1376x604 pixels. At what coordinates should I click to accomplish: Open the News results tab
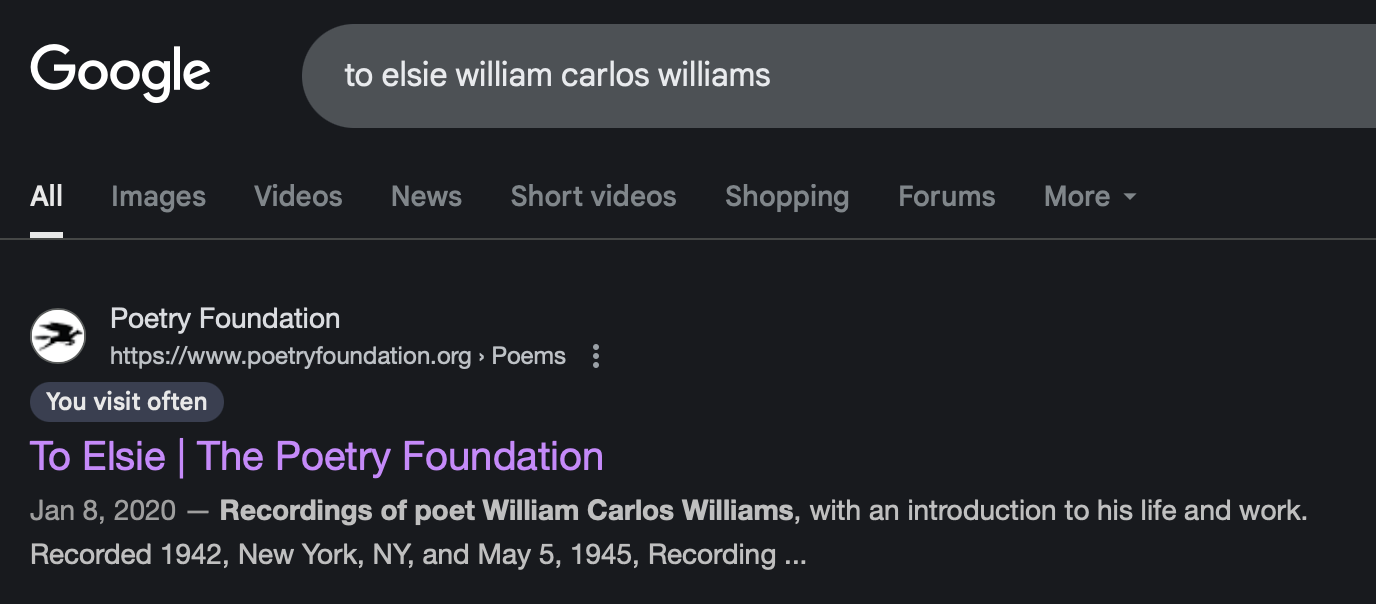click(426, 196)
